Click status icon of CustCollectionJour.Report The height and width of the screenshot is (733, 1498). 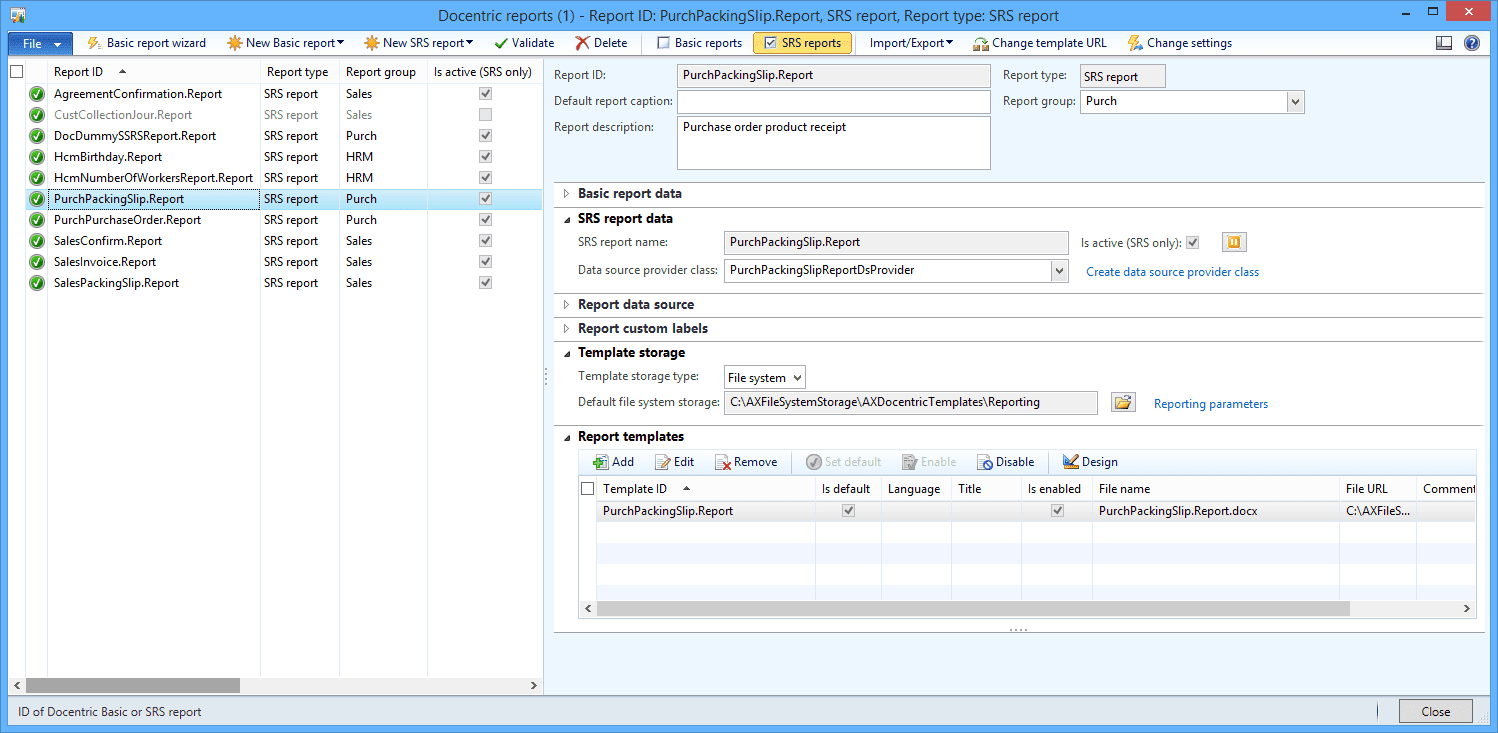tap(37, 115)
